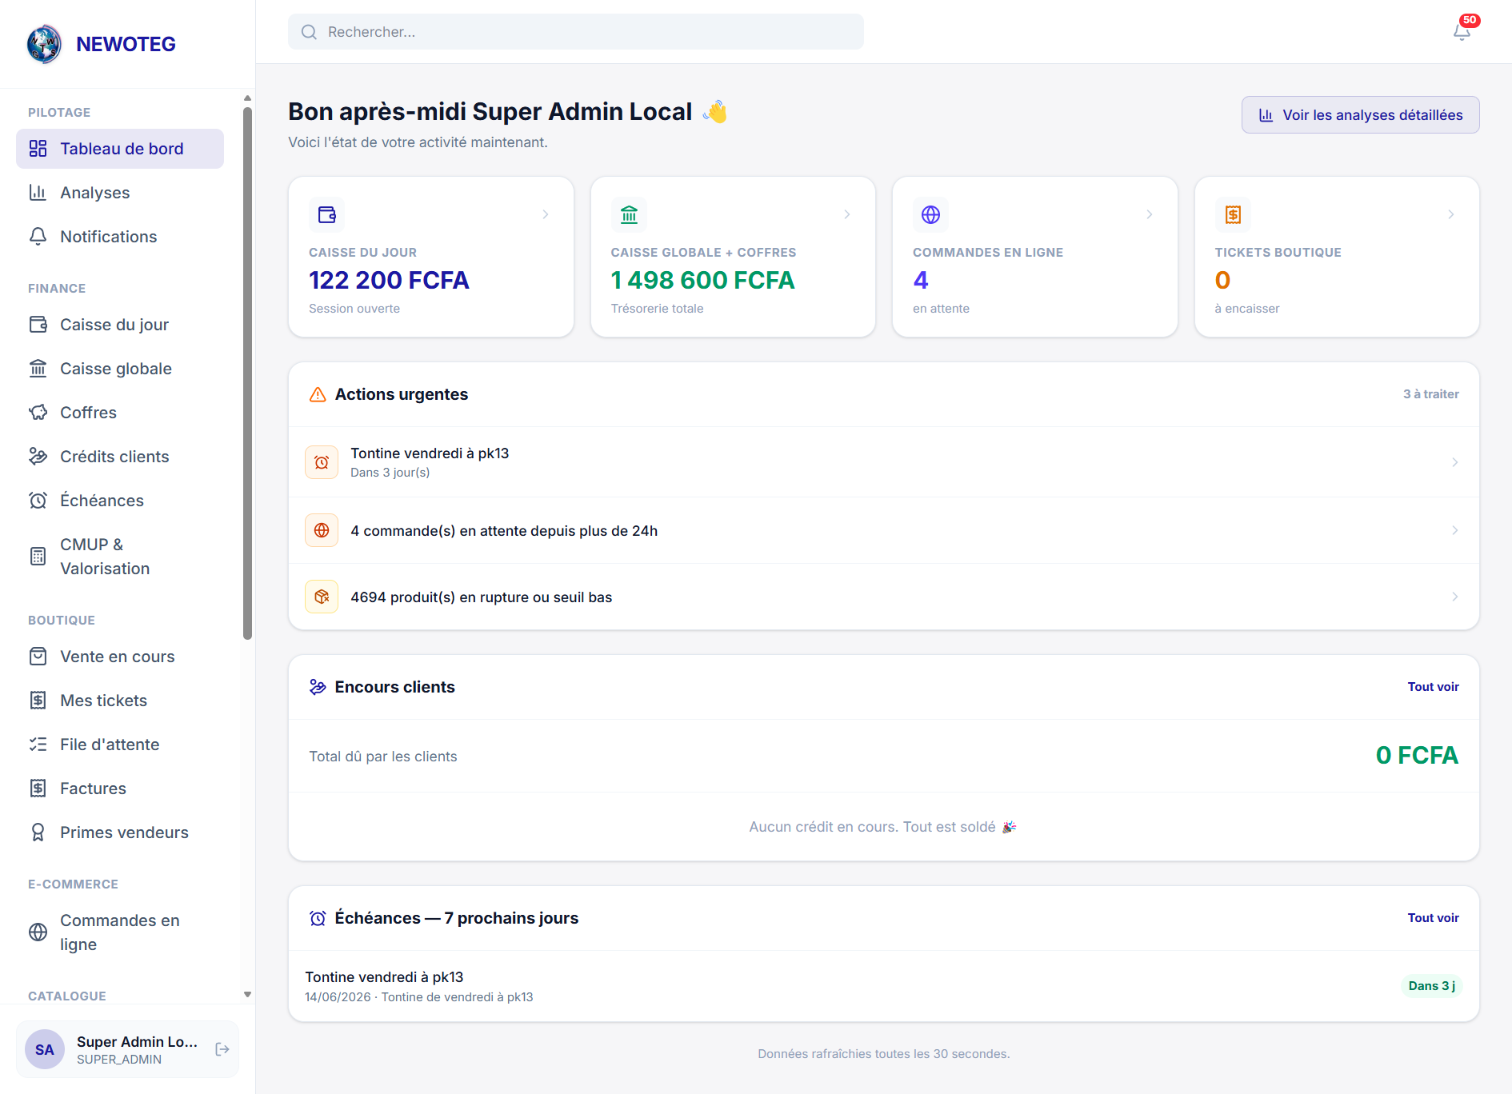1512x1094 pixels.
Task: Click the Crédits clients hand-coins icon
Action: (38, 457)
